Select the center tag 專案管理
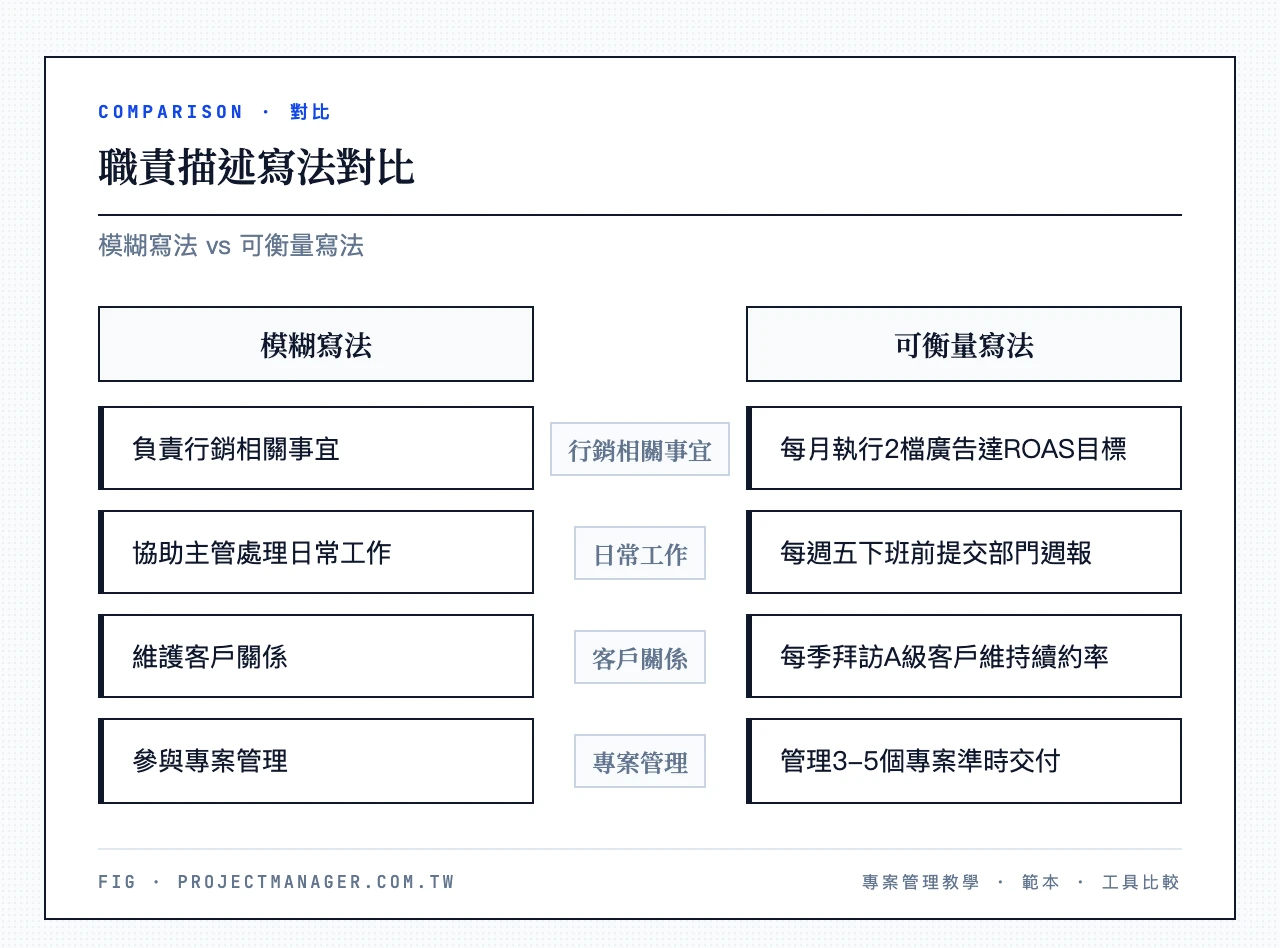The height and width of the screenshot is (948, 1280). pos(640,761)
